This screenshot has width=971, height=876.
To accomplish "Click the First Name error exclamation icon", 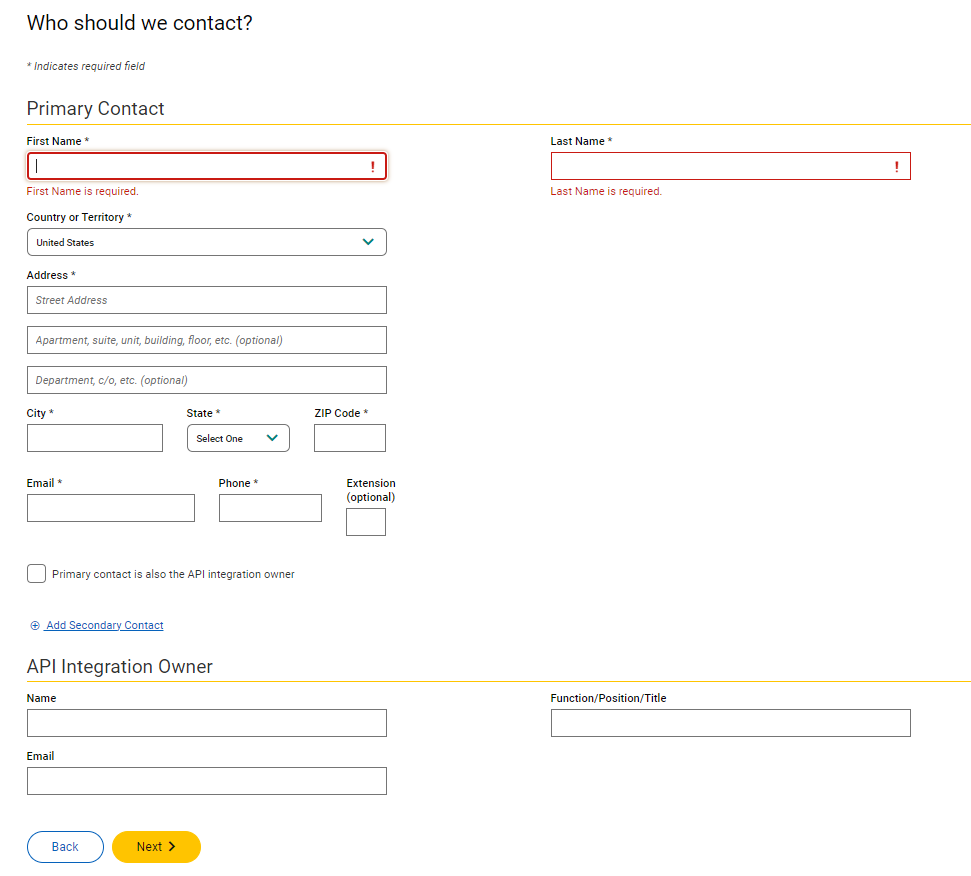I will (373, 167).
